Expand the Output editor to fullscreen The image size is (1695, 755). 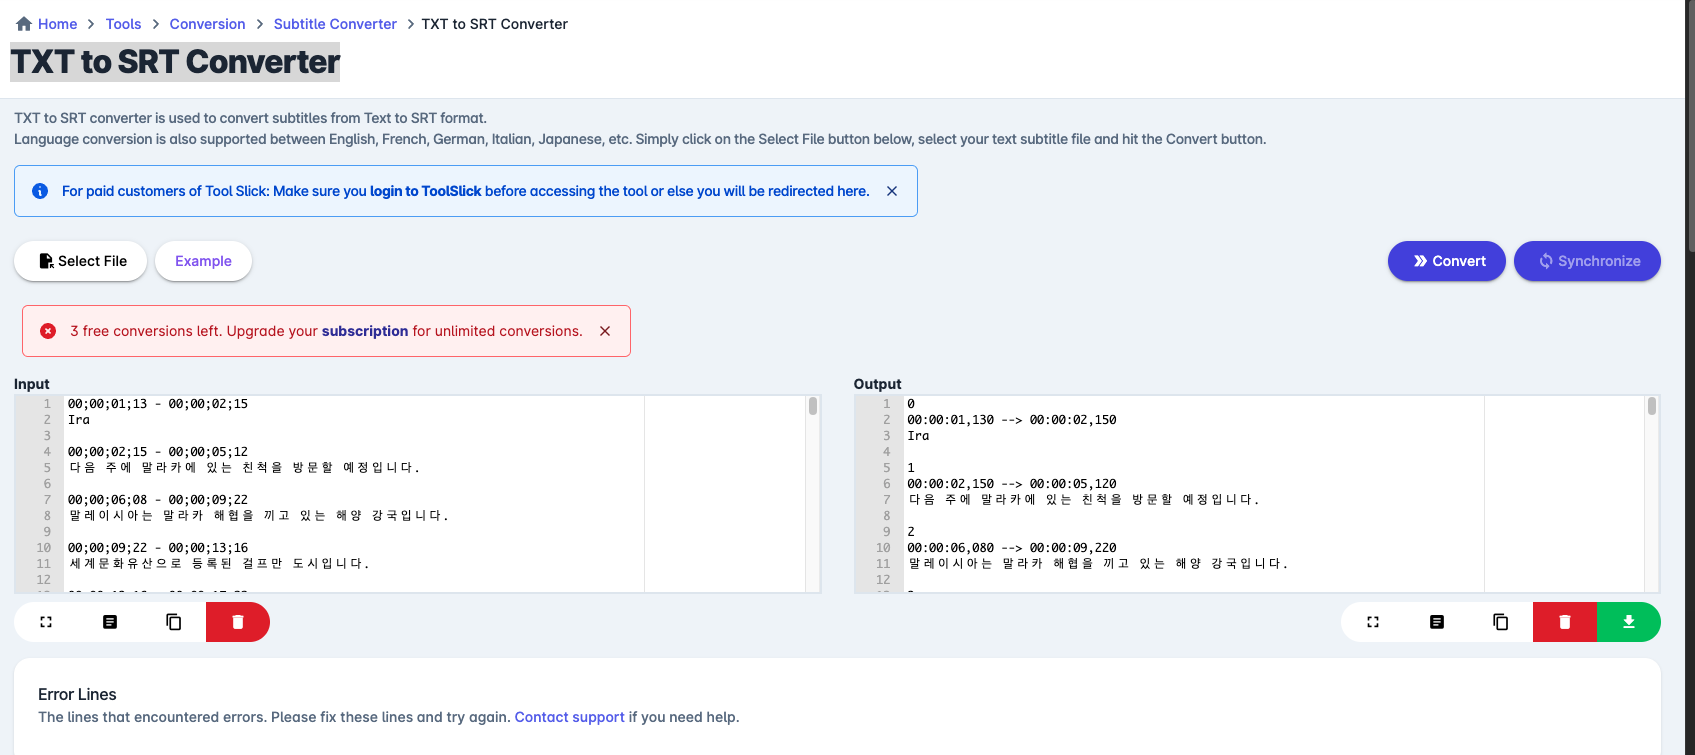1373,622
